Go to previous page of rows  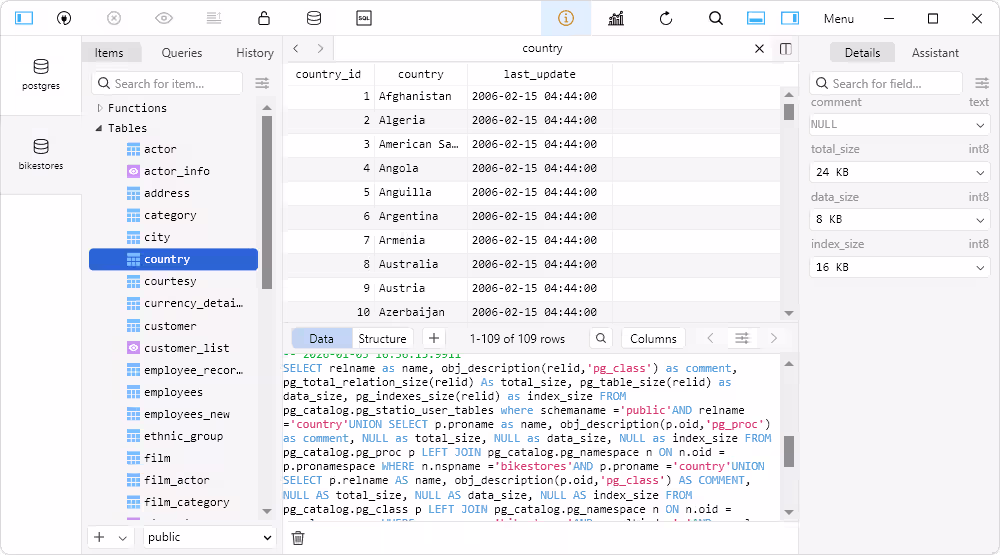[710, 338]
